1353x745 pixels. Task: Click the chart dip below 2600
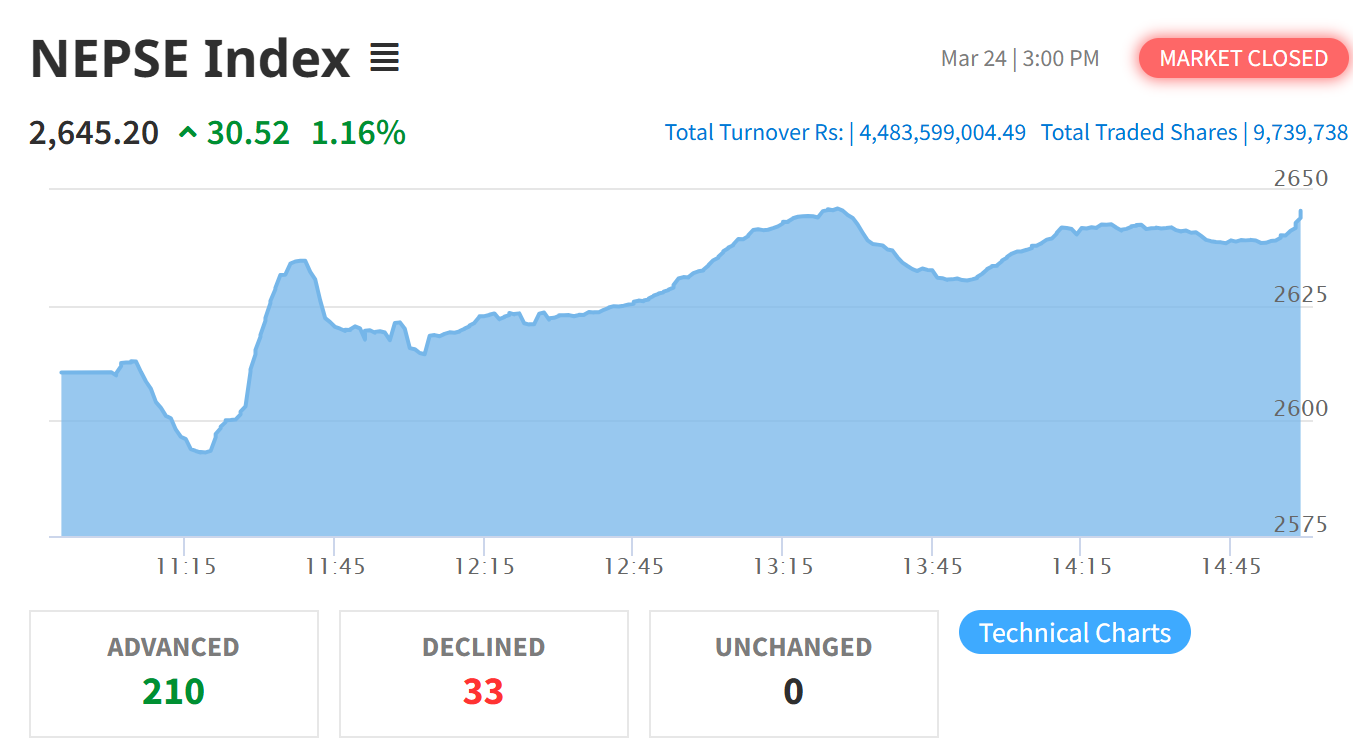(x=202, y=451)
